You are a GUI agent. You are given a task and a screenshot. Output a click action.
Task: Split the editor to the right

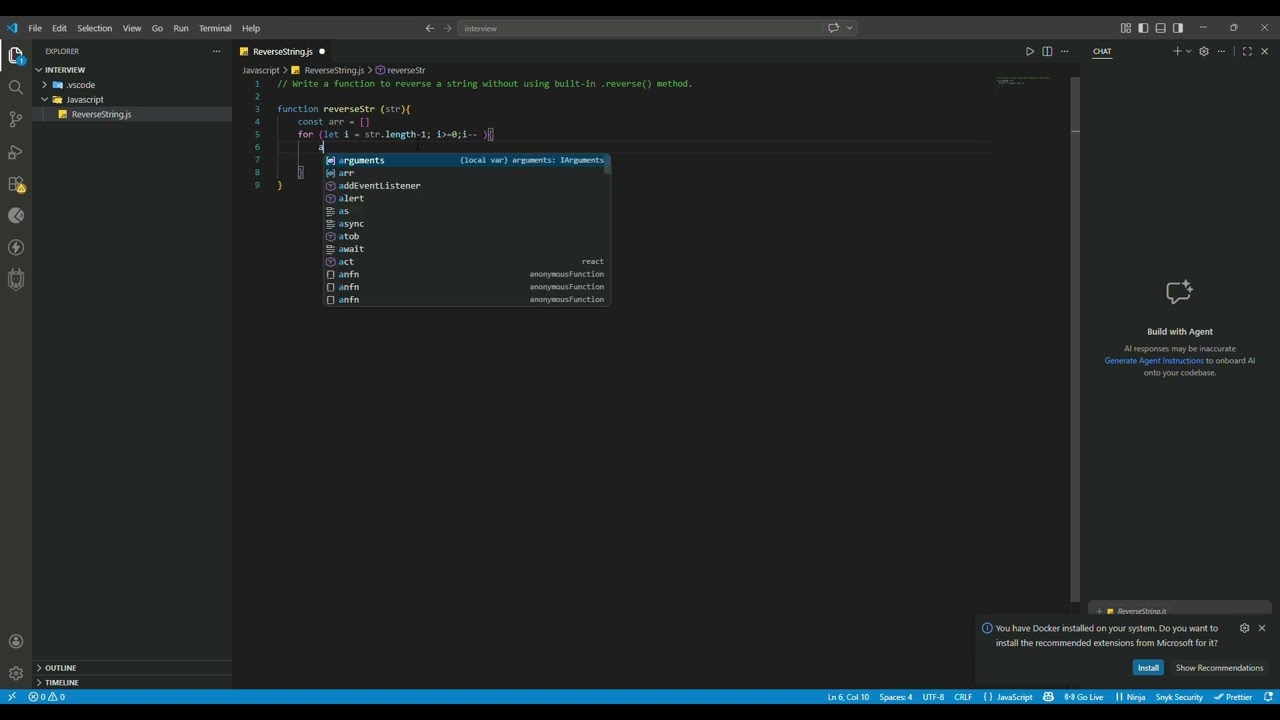tap(1047, 51)
